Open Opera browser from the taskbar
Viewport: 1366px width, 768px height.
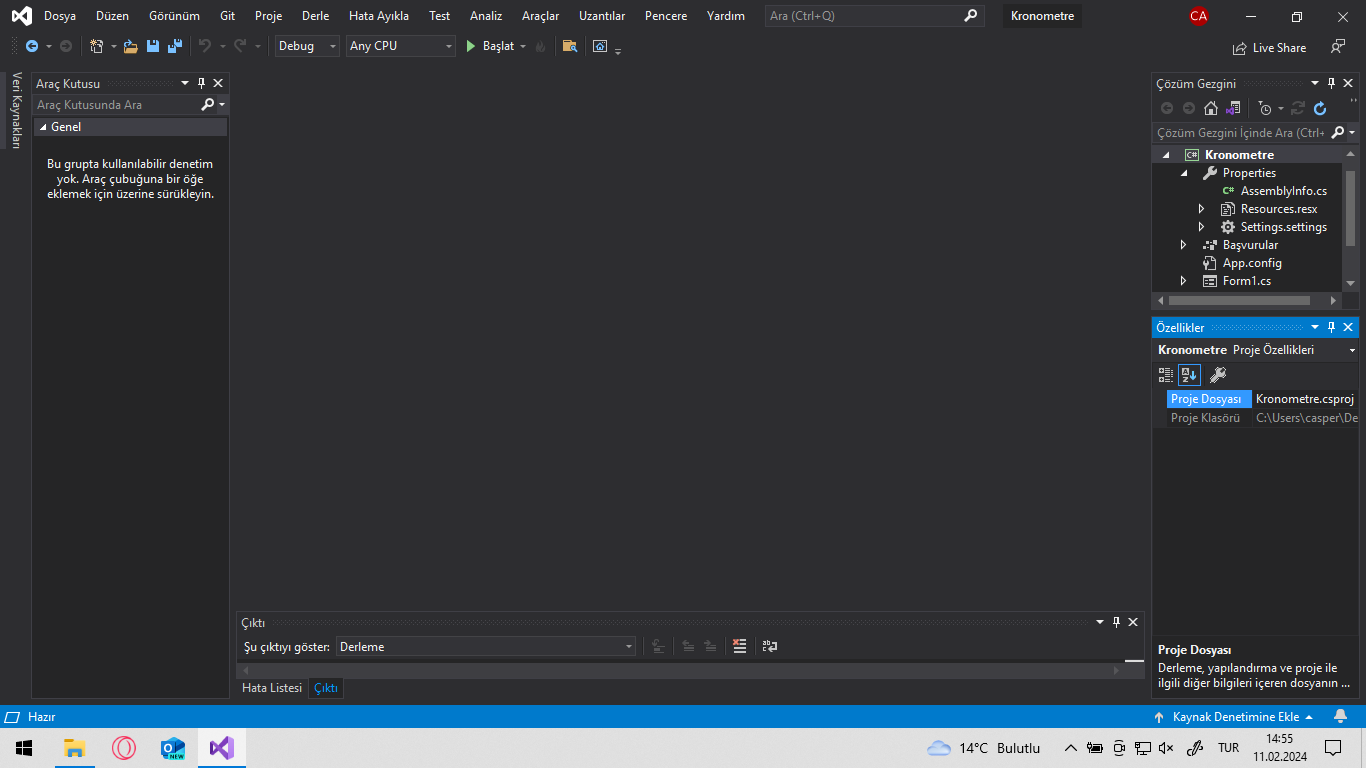pos(124,748)
